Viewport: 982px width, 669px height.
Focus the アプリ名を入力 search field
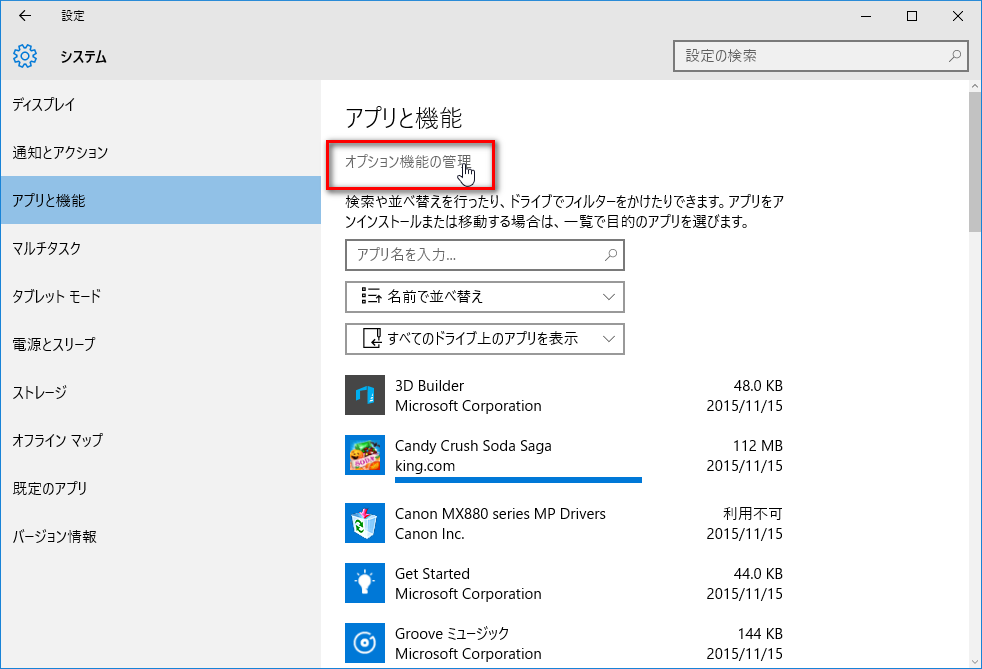click(485, 255)
